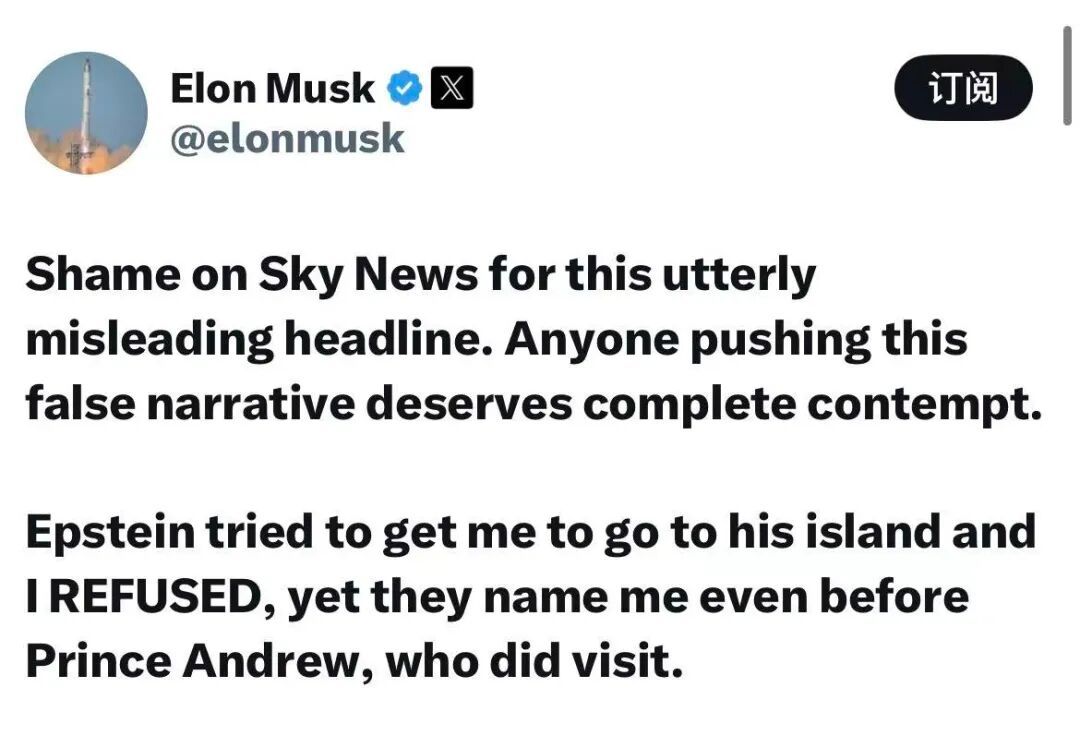Image resolution: width=1080 pixels, height=736 pixels.
Task: Click the X logo affiliation badge
Action: (451, 90)
